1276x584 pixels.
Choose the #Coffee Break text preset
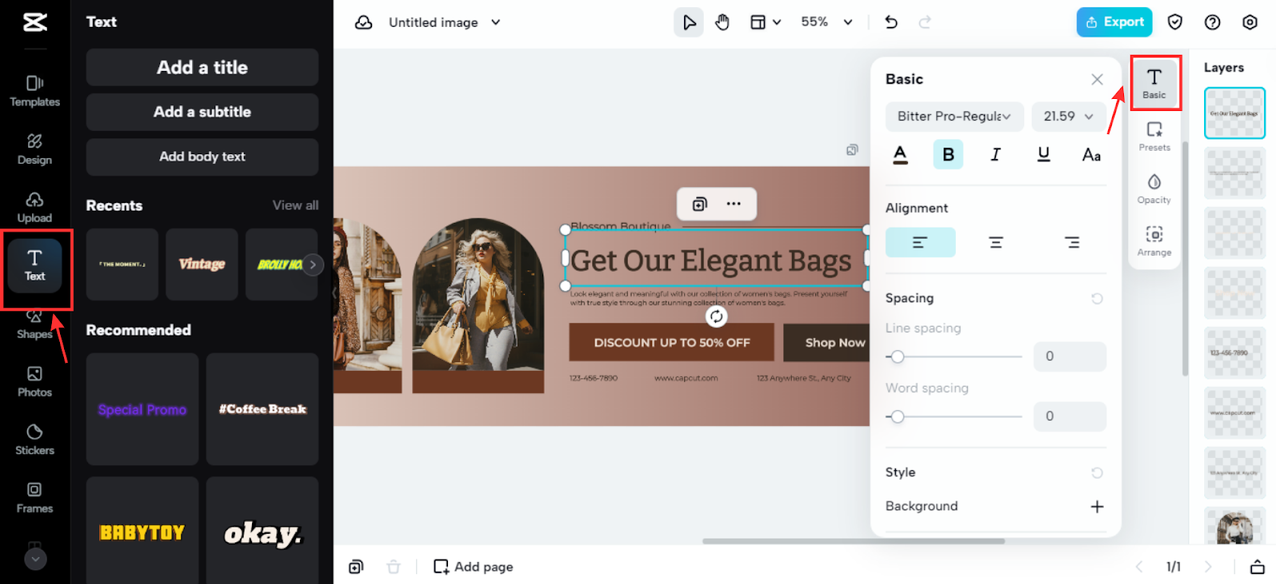(263, 409)
